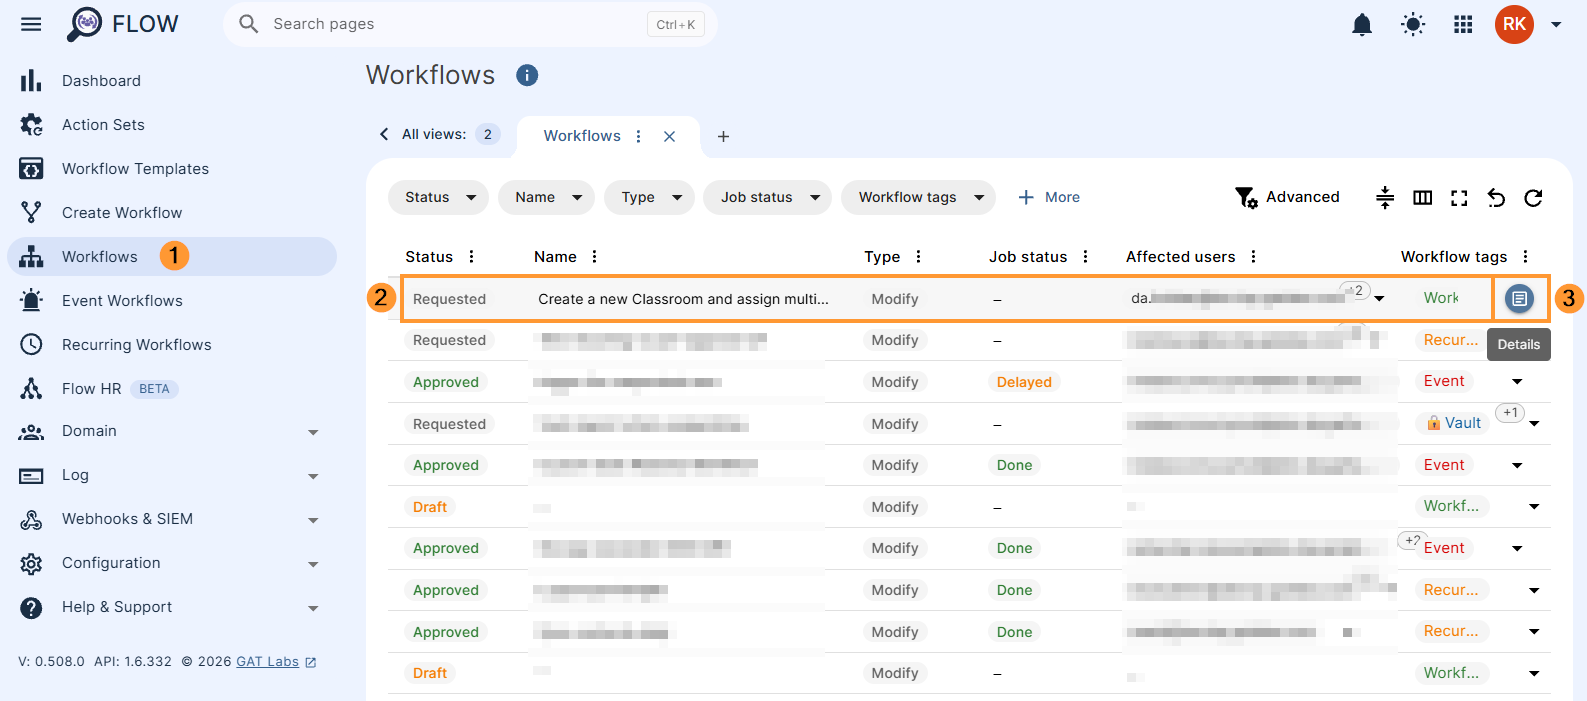Expand affected users list in first row
The height and width of the screenshot is (701, 1587).
pos(1379,299)
